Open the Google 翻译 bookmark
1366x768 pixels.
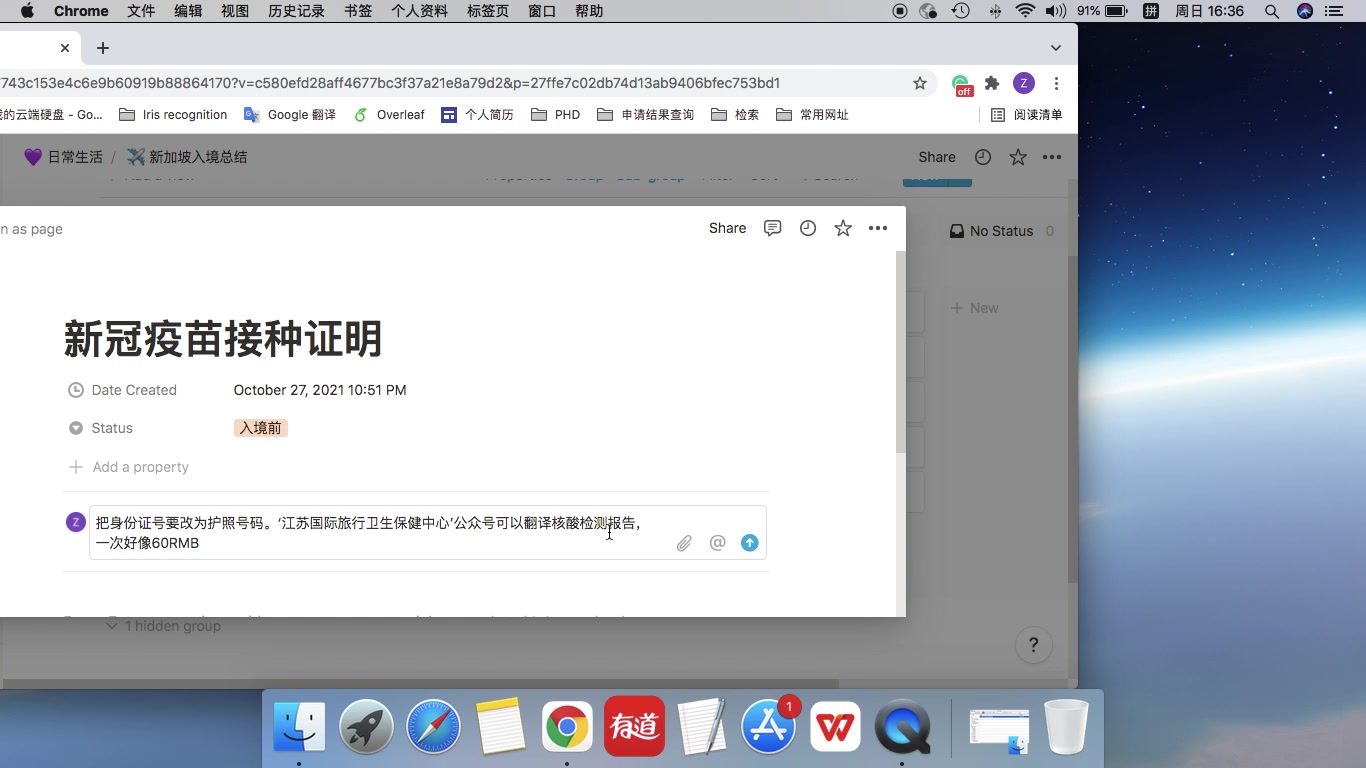pos(290,115)
